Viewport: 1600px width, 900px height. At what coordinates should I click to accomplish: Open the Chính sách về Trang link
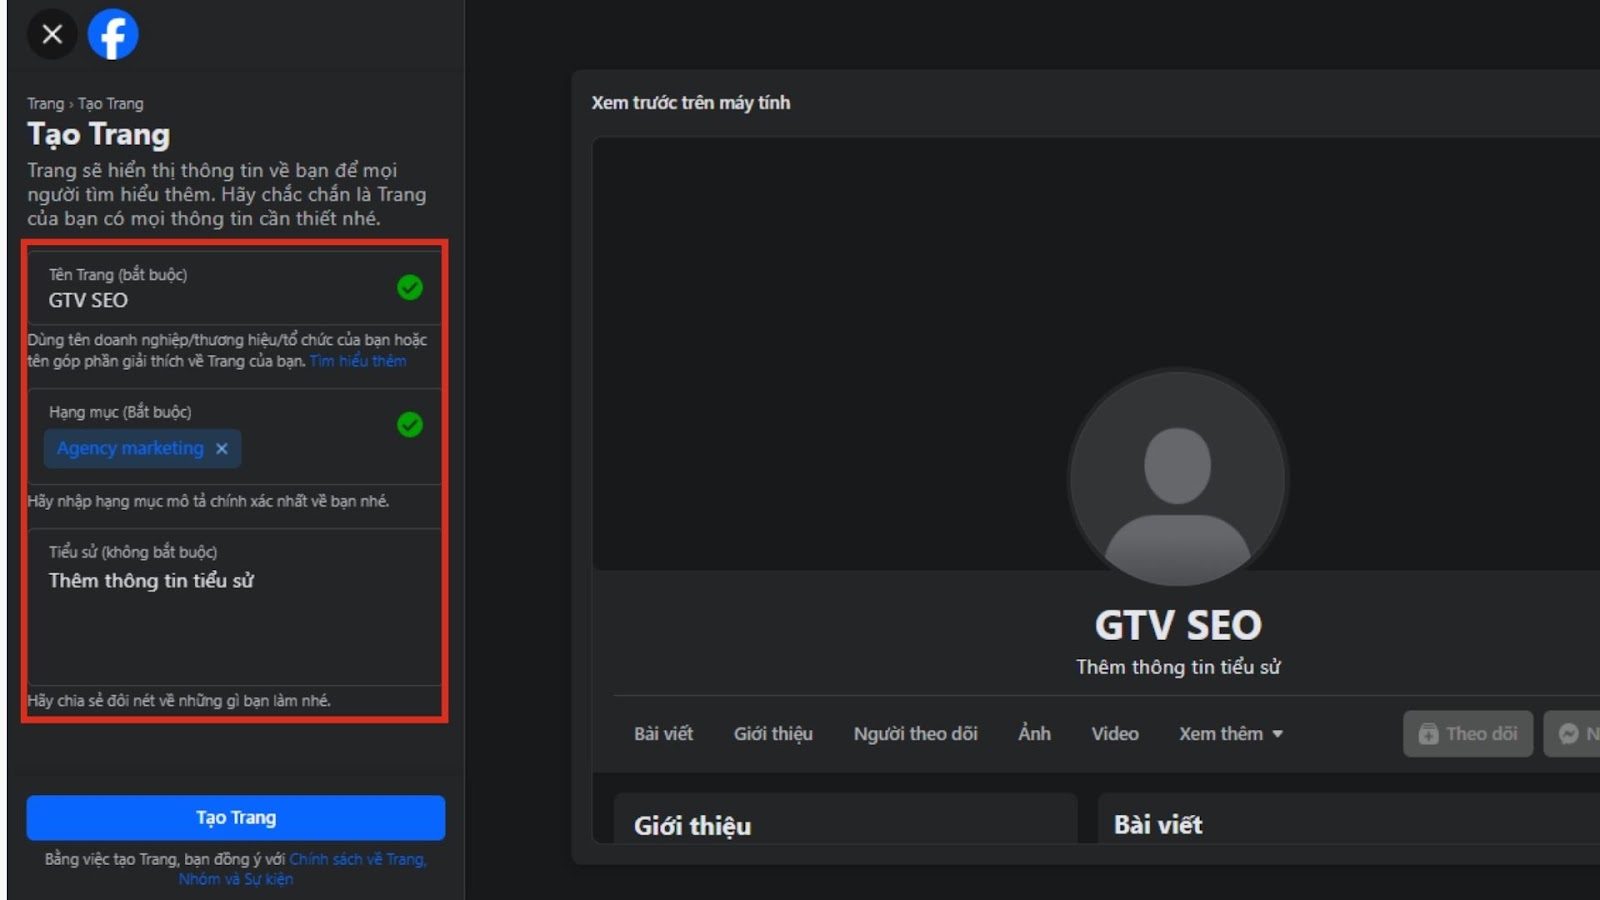[357, 859]
